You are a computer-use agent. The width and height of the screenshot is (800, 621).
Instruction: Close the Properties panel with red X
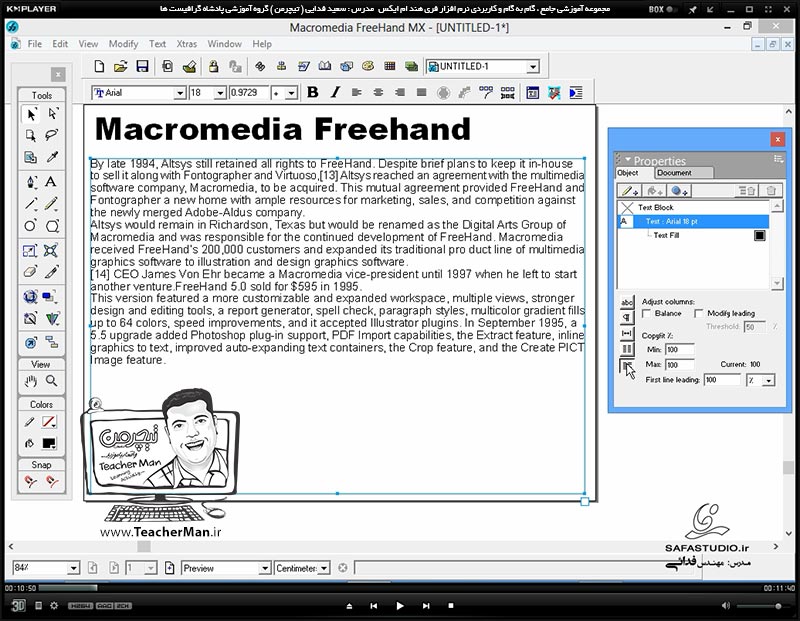pos(778,139)
